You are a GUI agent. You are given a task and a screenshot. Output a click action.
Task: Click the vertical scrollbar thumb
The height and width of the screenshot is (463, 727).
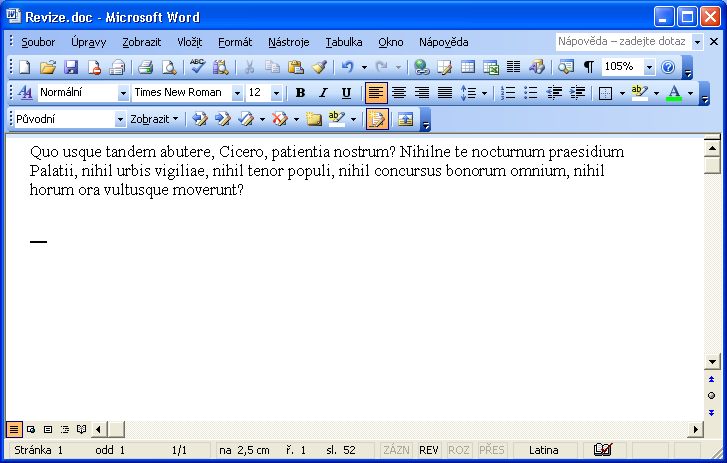pos(712,165)
